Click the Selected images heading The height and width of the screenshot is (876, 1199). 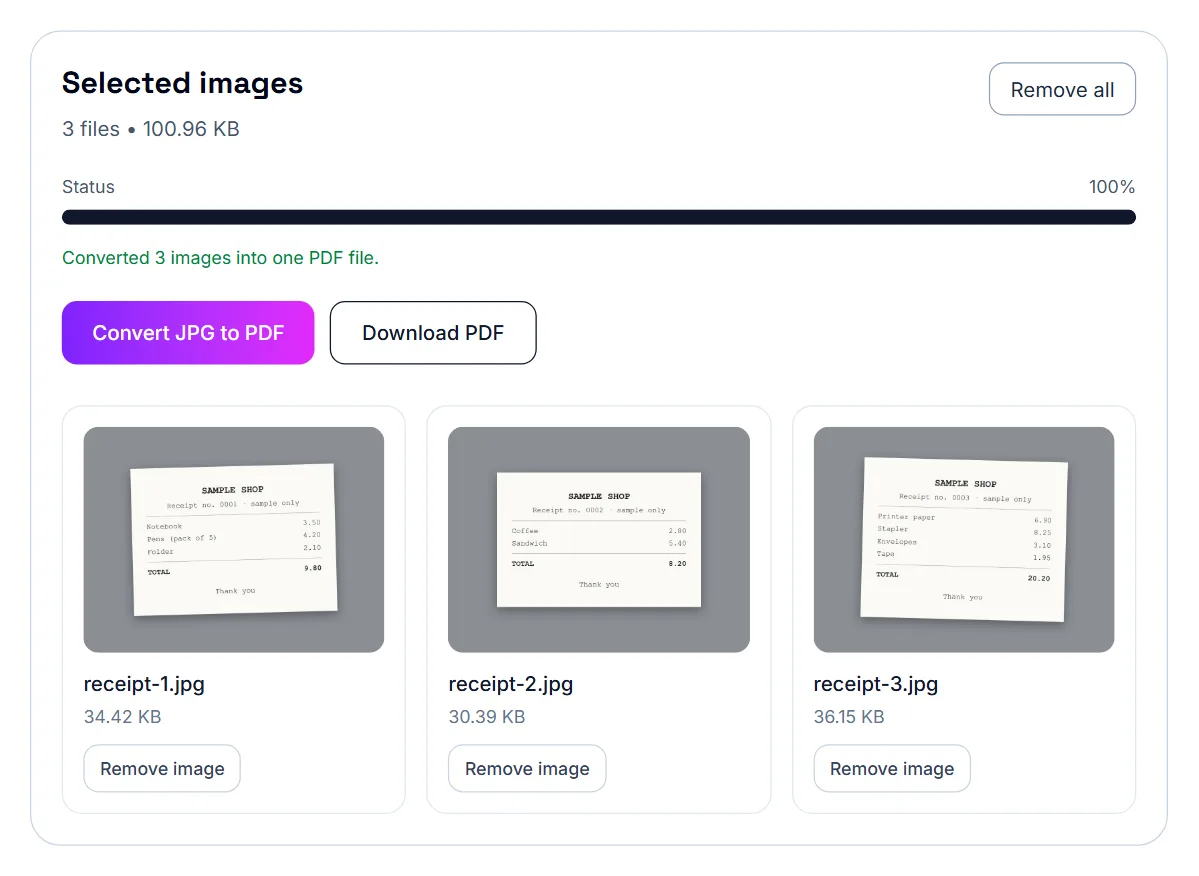point(182,83)
